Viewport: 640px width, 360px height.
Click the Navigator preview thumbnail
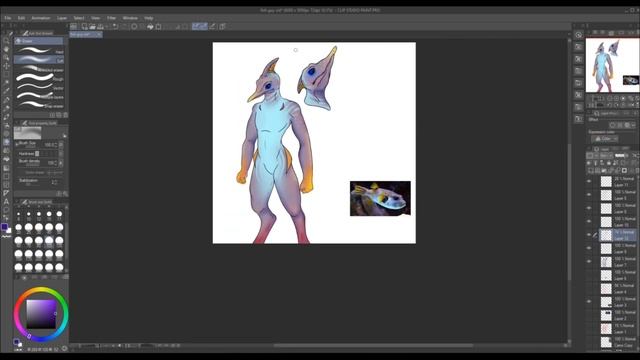click(613, 65)
